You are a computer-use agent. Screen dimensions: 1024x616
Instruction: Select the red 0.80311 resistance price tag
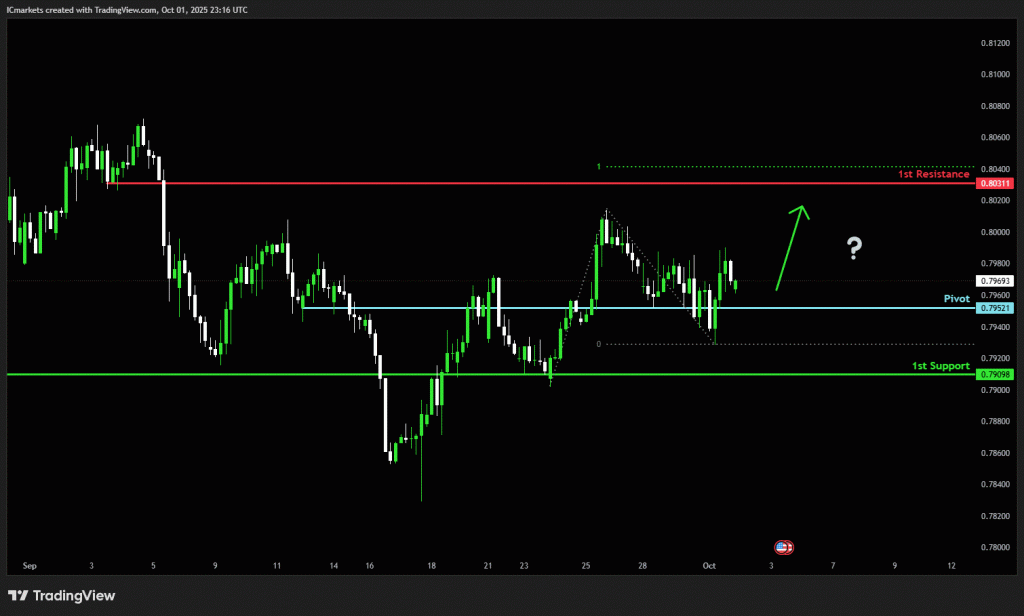pos(996,184)
